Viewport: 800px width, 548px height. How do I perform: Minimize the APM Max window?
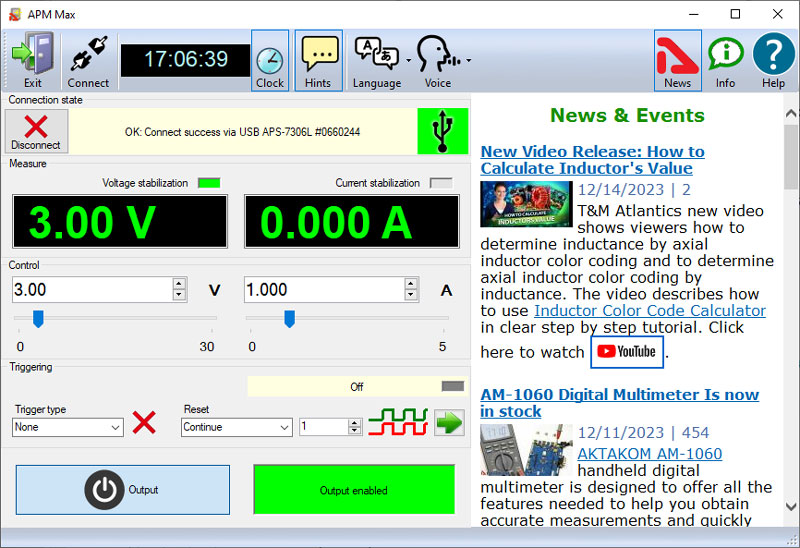pos(693,14)
